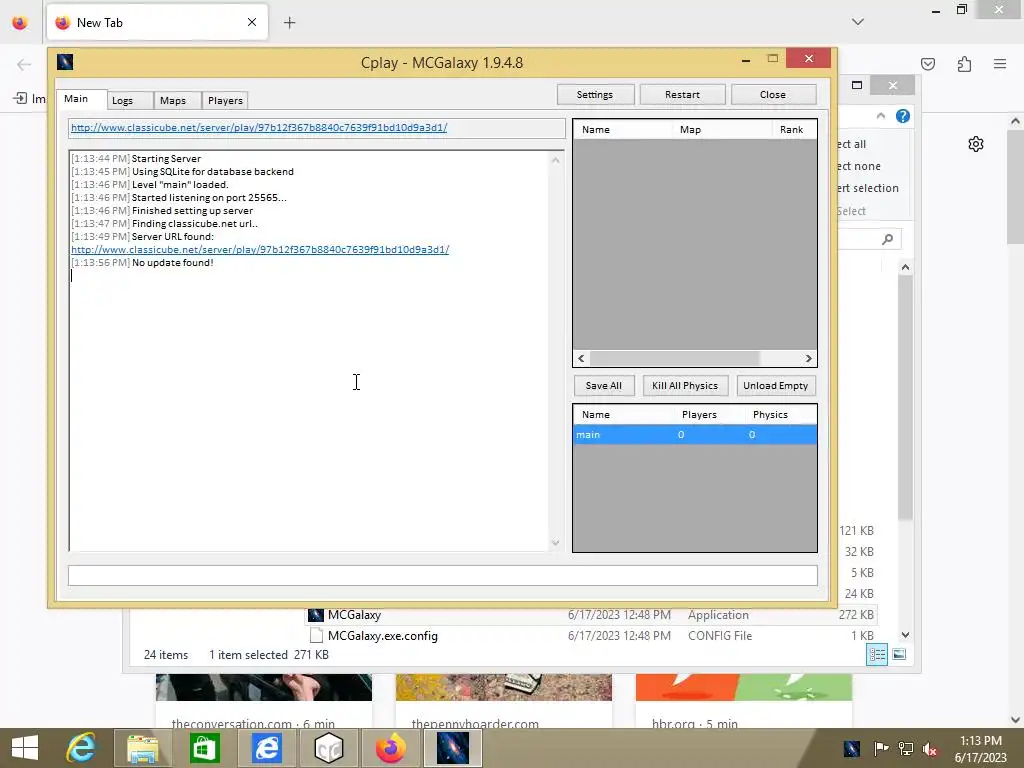Switch to Firefox from taskbar
The width and height of the screenshot is (1024, 768).
pyautogui.click(x=391, y=748)
